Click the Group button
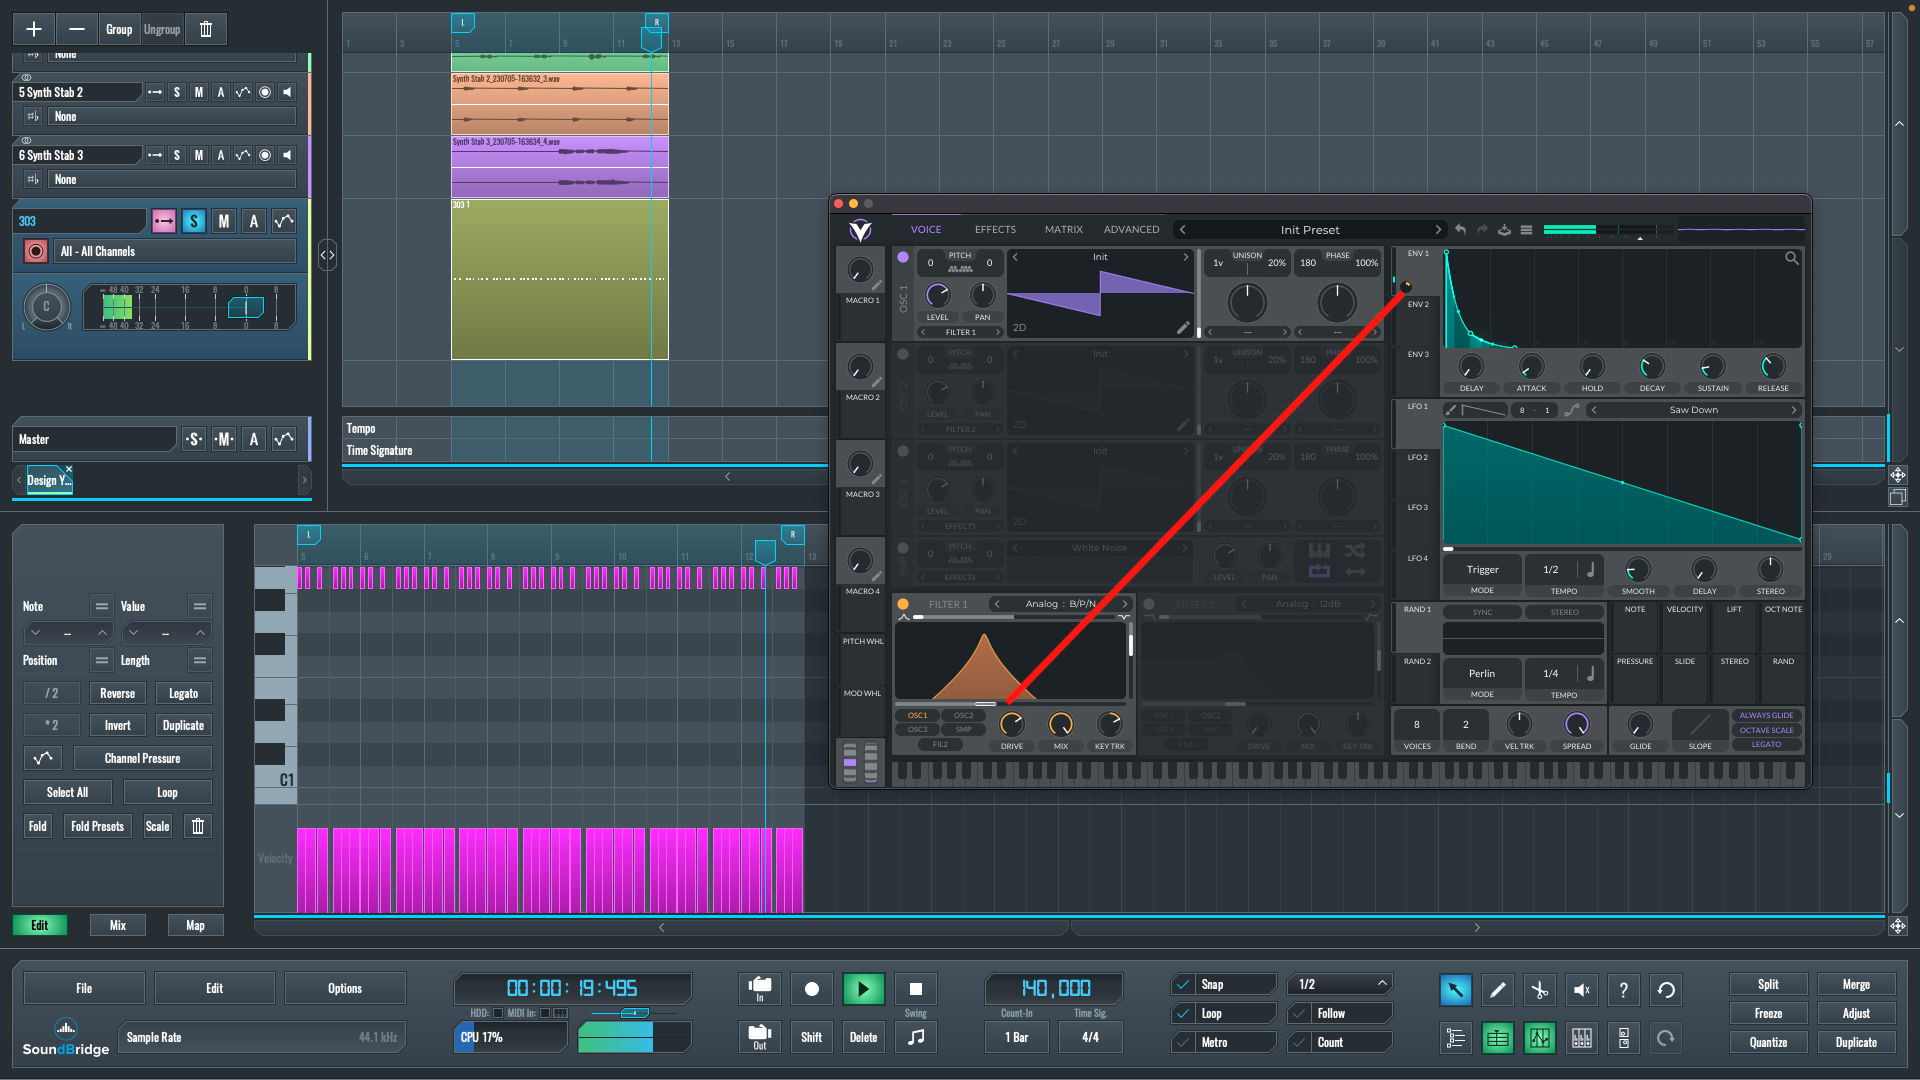 click(119, 29)
